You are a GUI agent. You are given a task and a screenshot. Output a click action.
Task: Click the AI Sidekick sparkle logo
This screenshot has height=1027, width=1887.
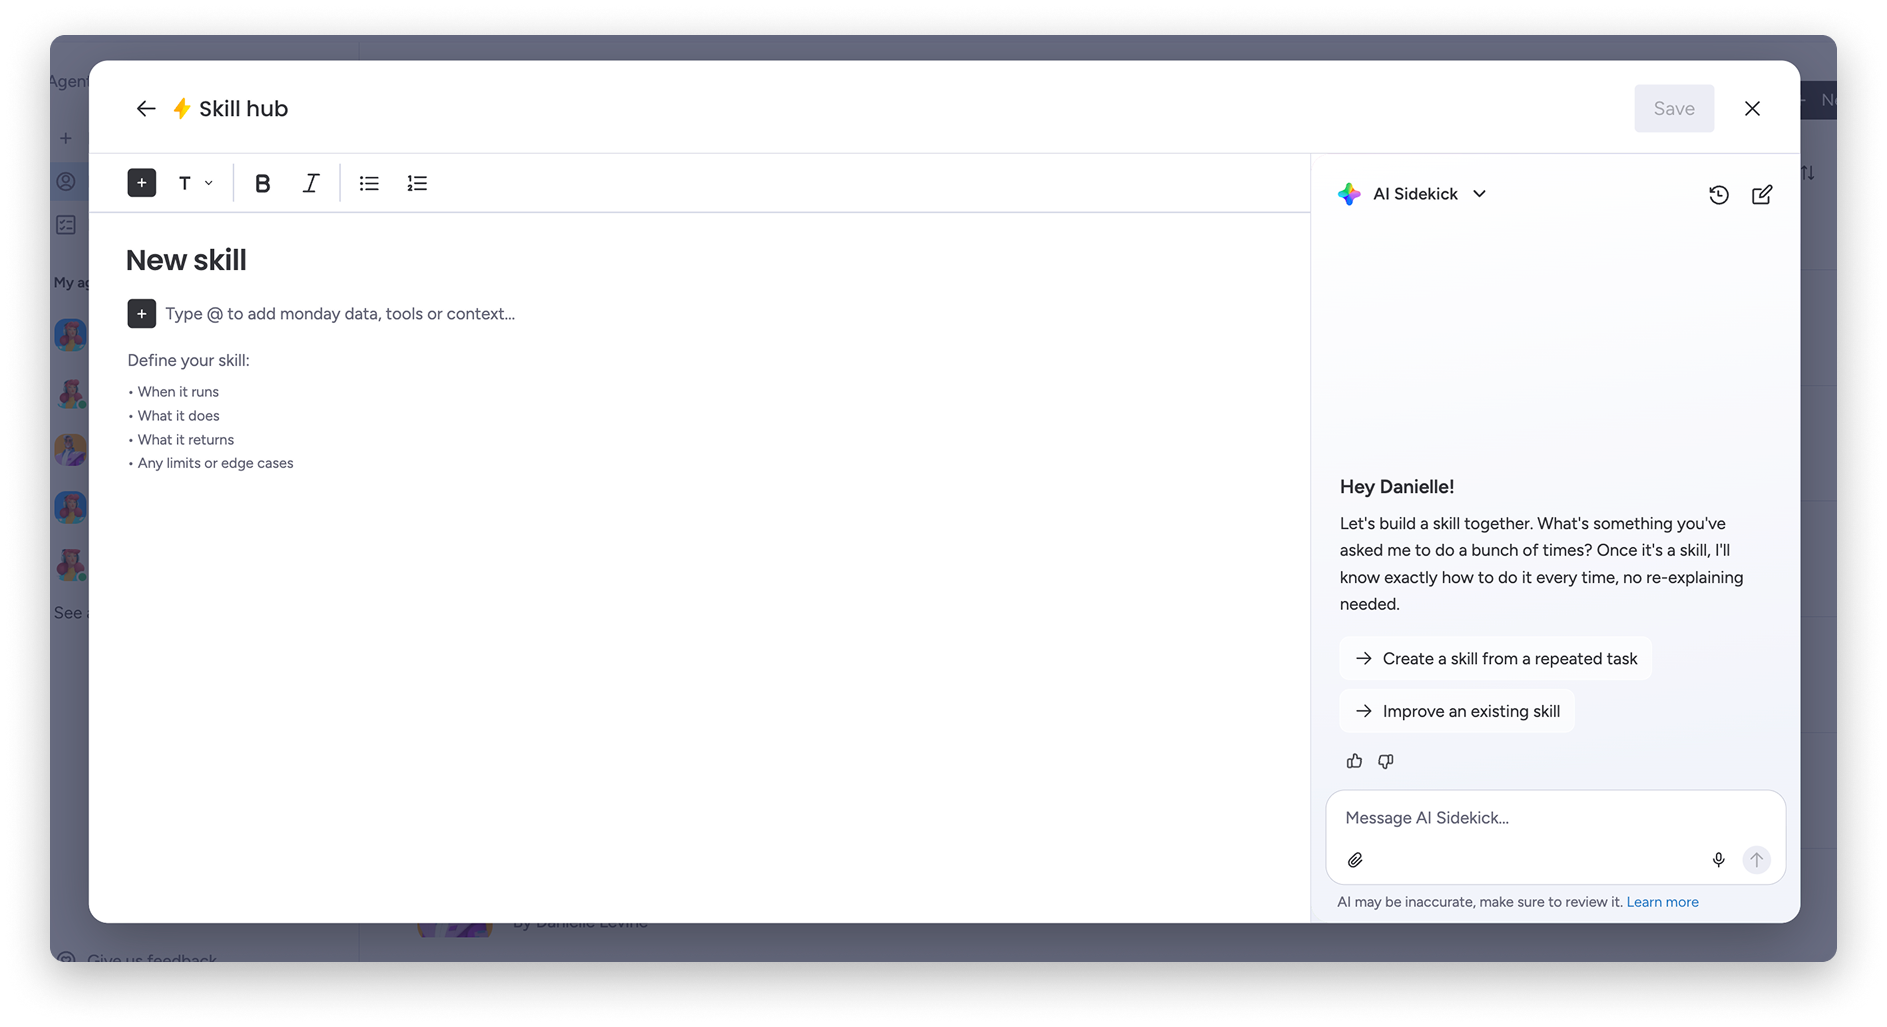1349,194
